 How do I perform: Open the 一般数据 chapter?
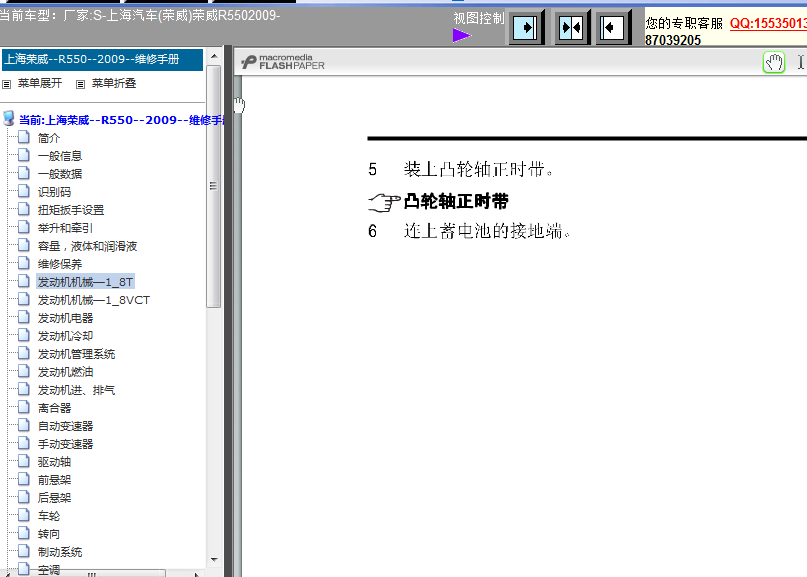tap(60, 174)
